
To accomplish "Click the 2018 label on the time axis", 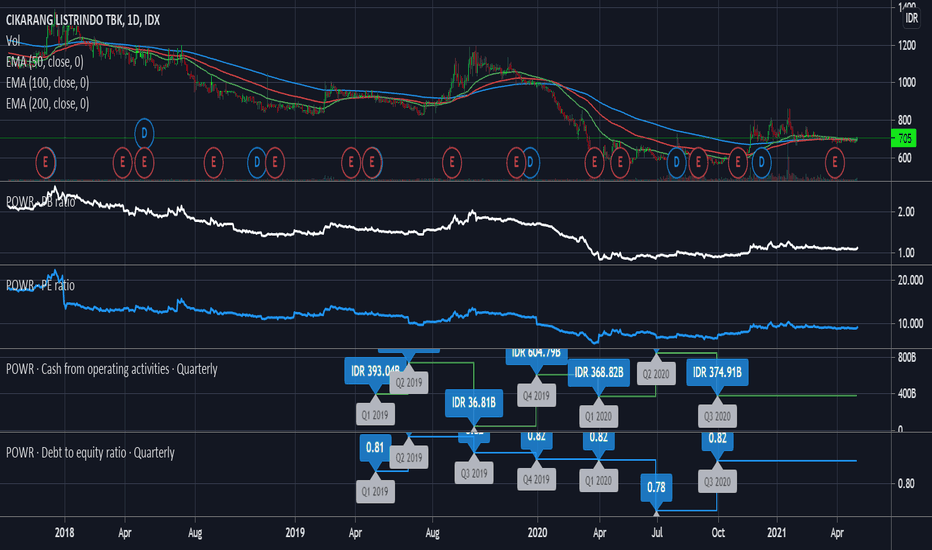I will (x=65, y=533).
